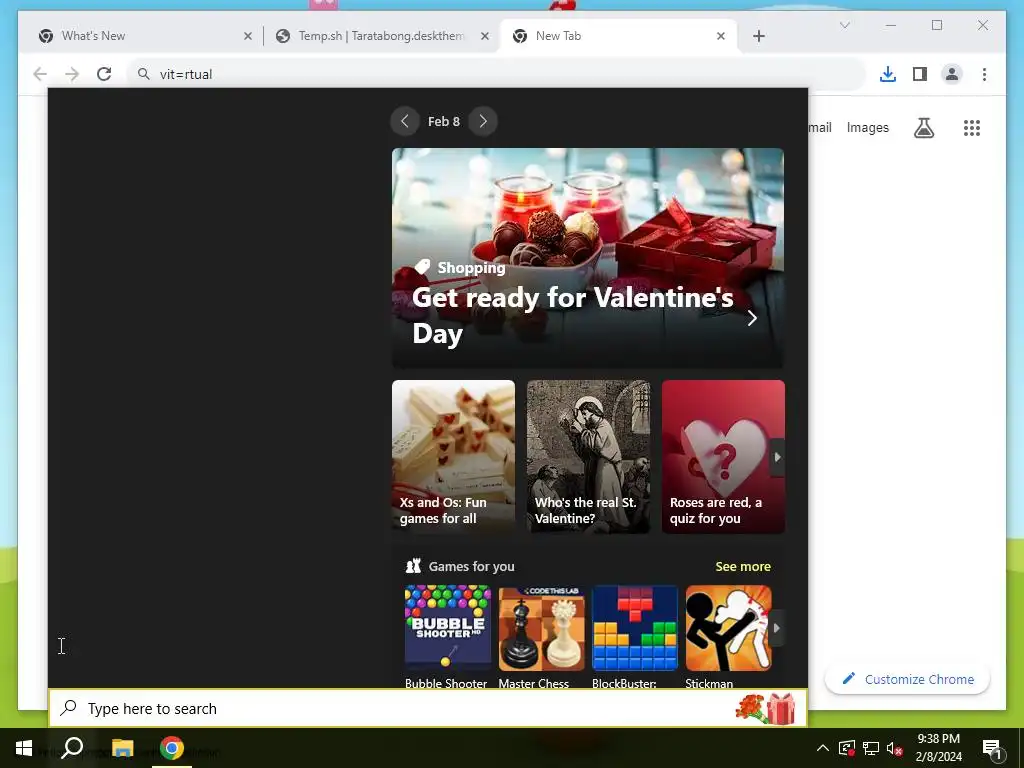
Task: Close the What's New tab
Action: [x=248, y=36]
